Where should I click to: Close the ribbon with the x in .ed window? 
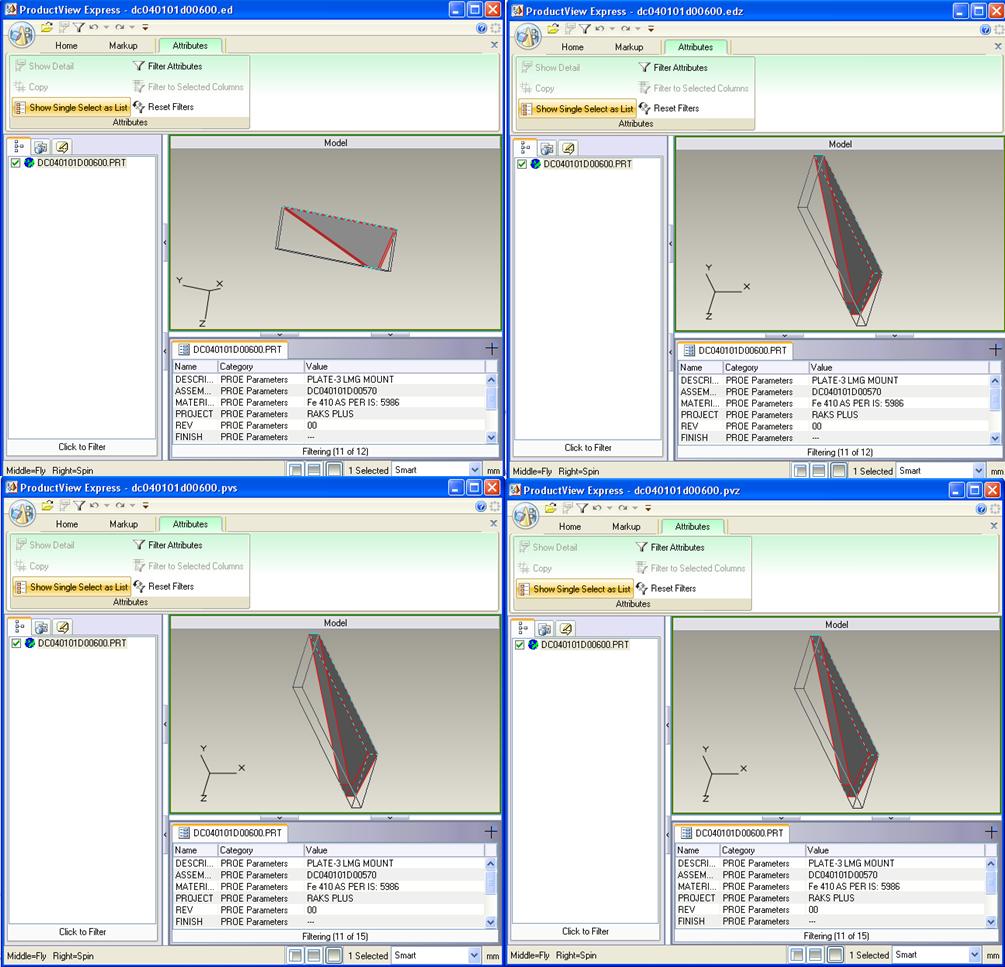tap(494, 45)
